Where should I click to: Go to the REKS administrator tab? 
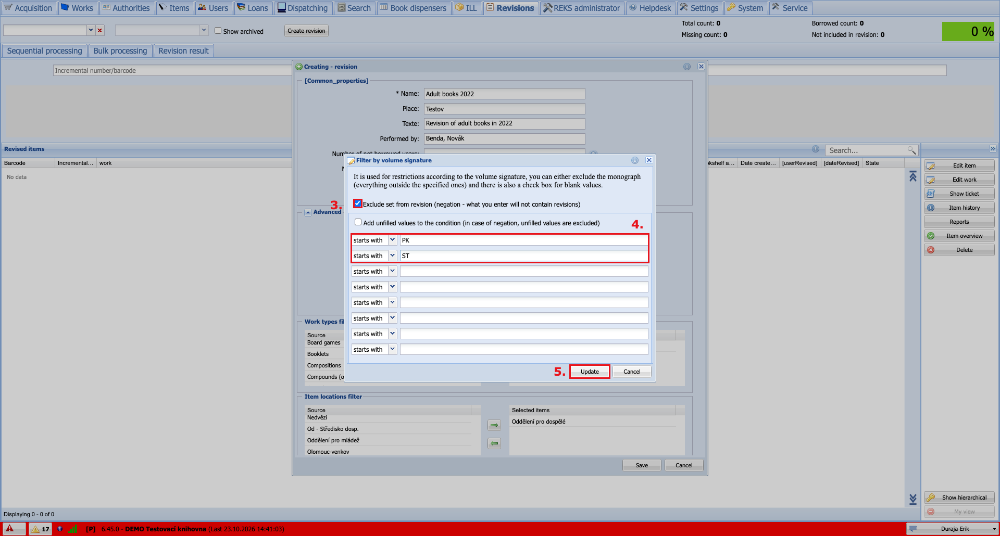coord(582,8)
